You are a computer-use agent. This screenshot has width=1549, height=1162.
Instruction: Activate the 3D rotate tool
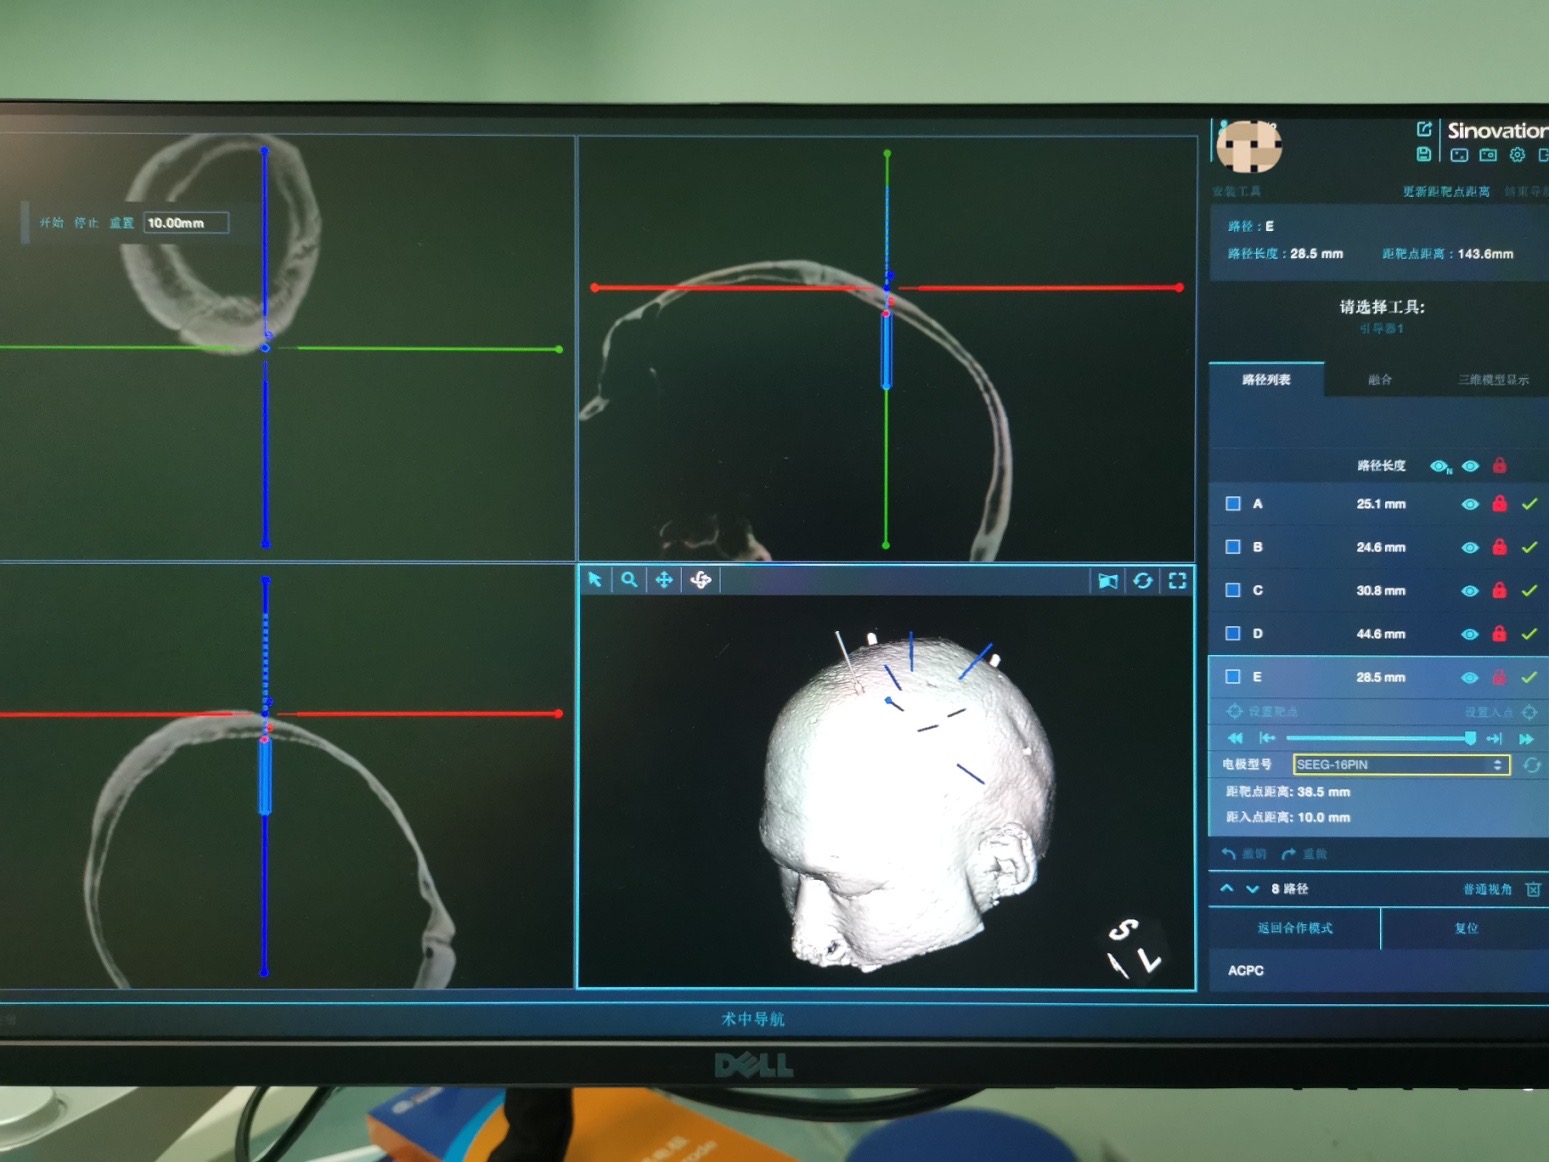pyautogui.click(x=700, y=580)
